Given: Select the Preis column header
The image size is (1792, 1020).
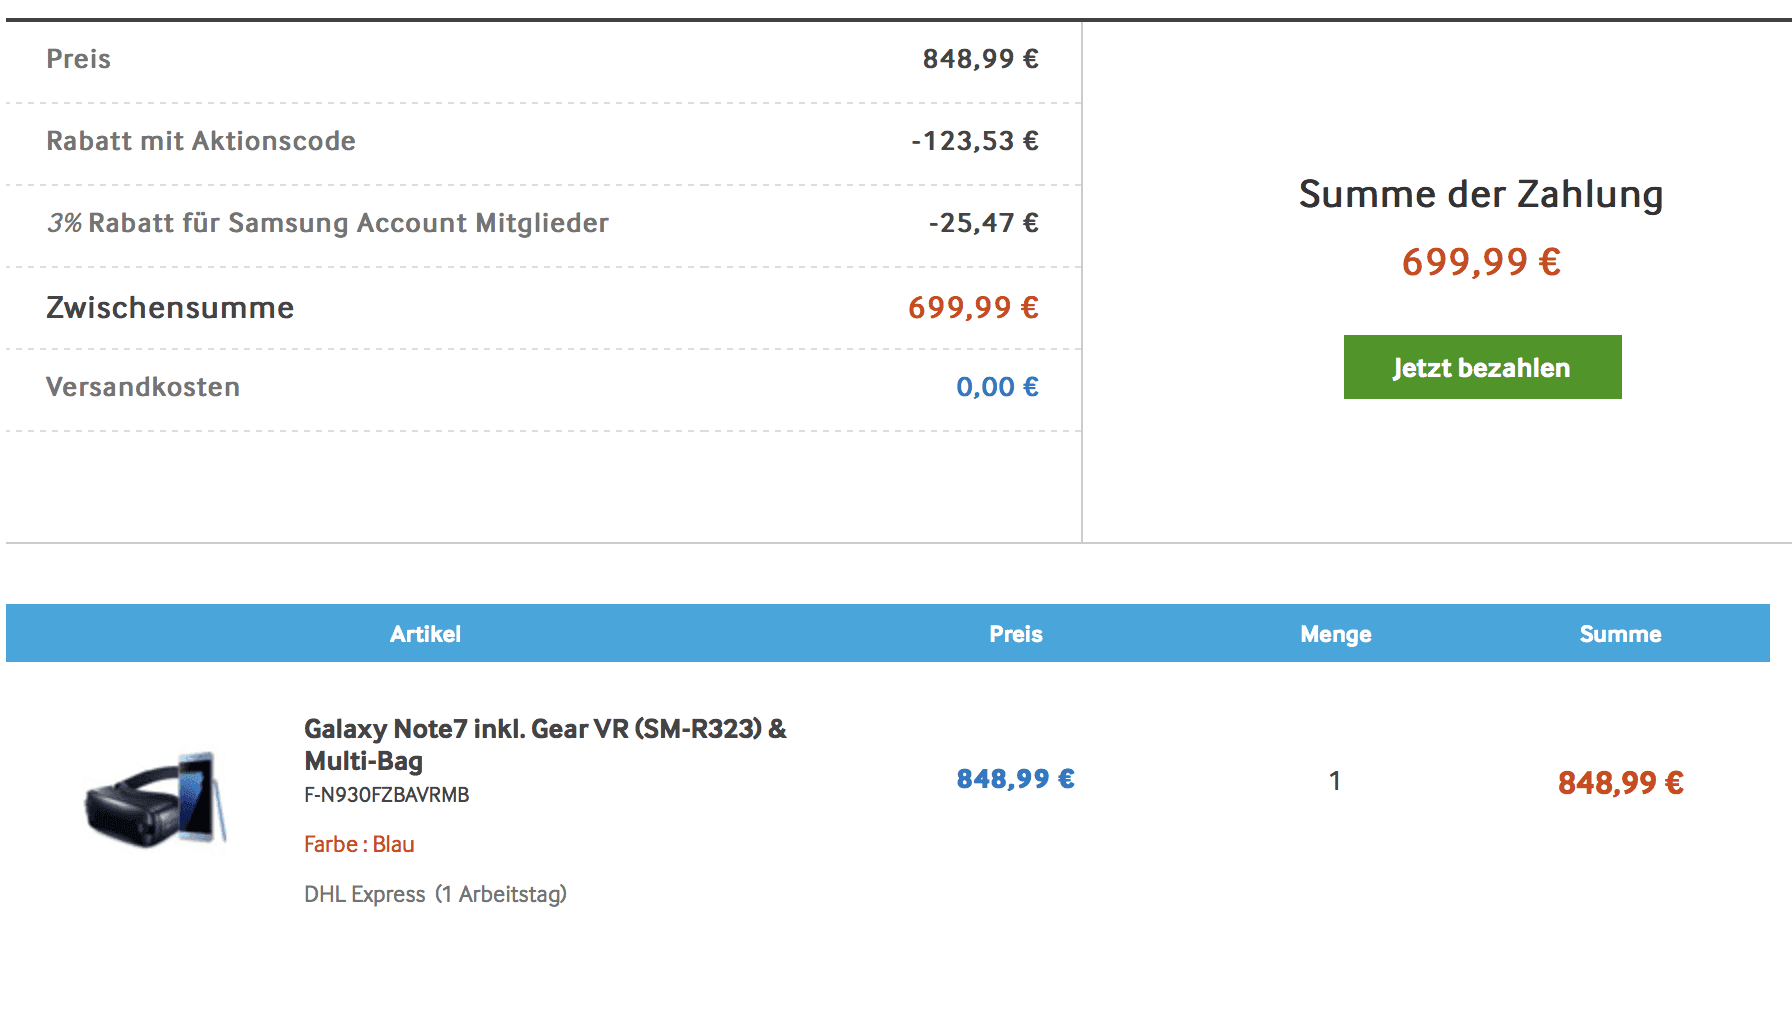Looking at the screenshot, I should 1016,634.
